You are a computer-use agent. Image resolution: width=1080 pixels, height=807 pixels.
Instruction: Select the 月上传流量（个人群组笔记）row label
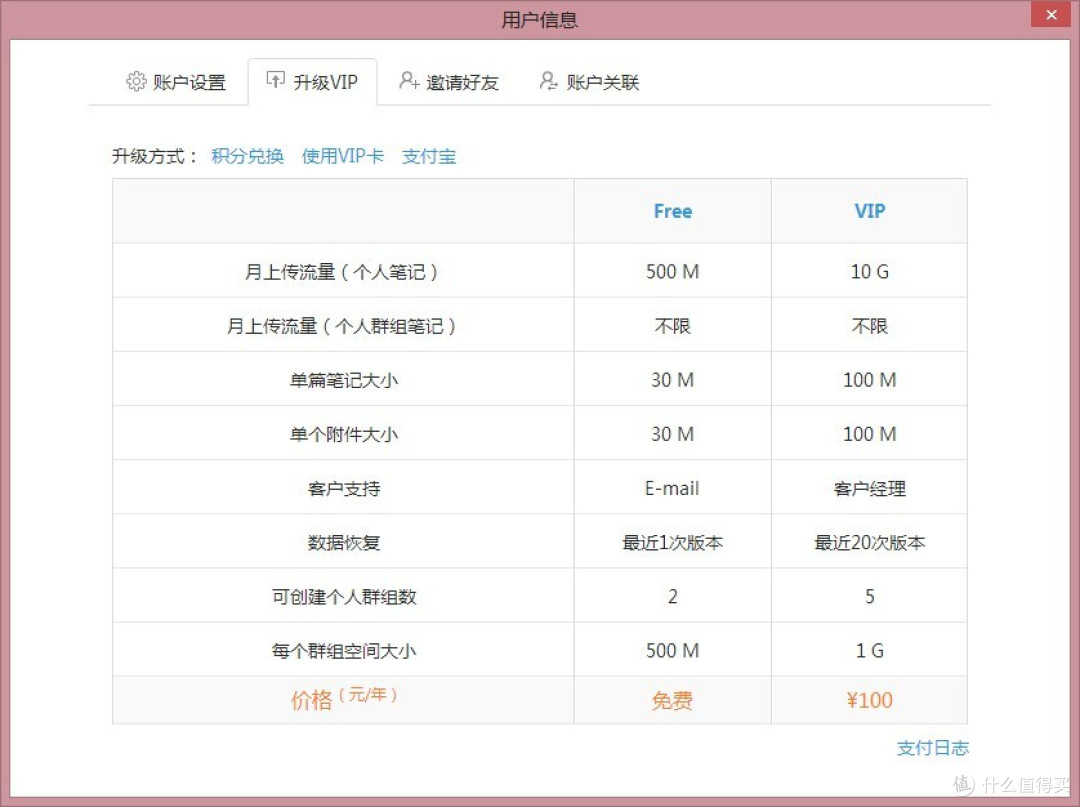(x=342, y=326)
